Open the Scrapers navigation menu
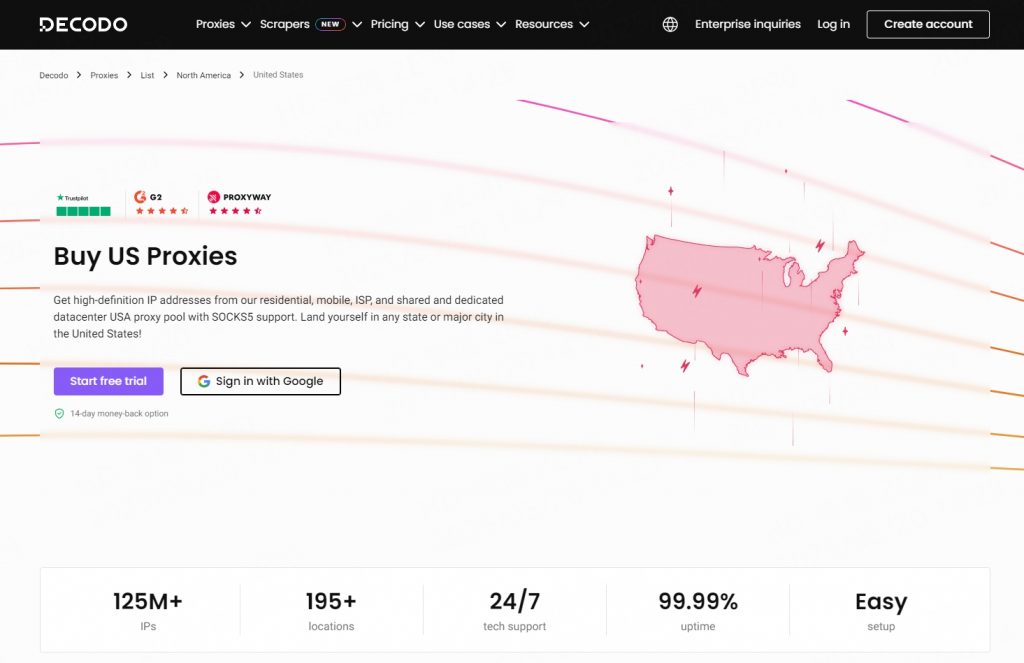1024x663 pixels. point(285,24)
